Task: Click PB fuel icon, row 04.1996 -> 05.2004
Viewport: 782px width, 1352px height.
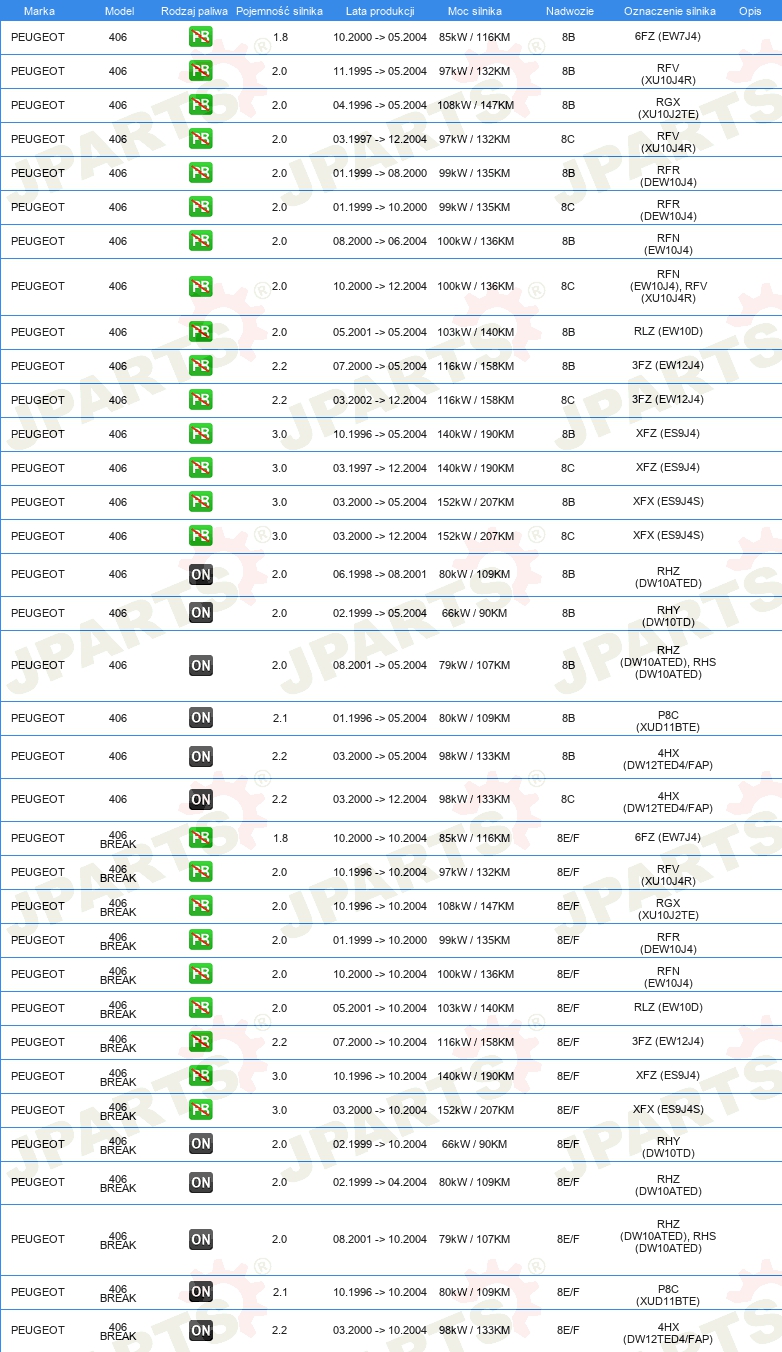Action: (201, 105)
